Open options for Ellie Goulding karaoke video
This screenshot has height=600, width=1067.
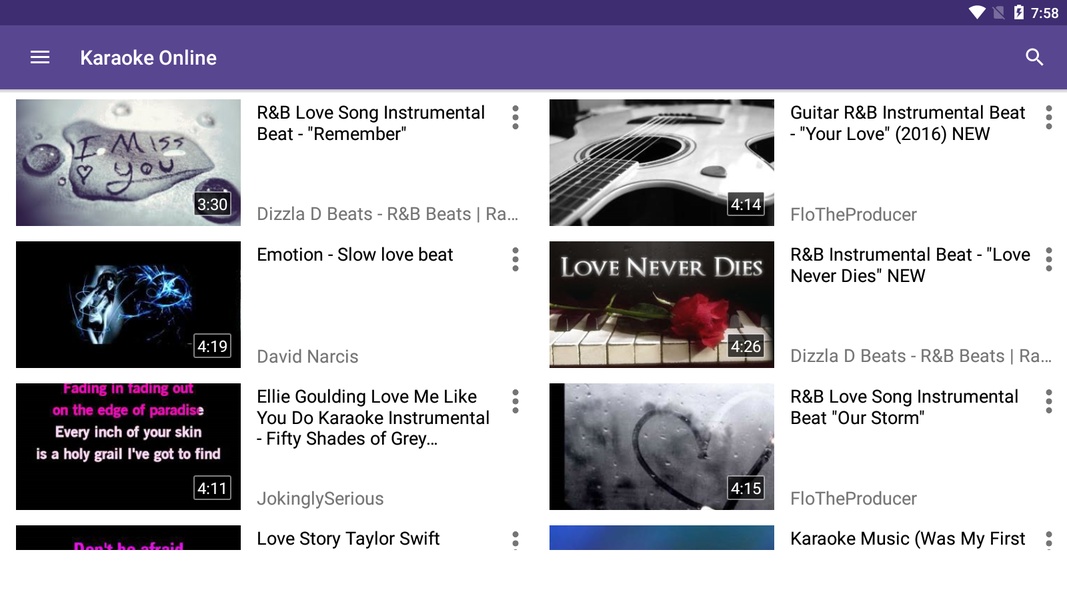pyautogui.click(x=515, y=401)
